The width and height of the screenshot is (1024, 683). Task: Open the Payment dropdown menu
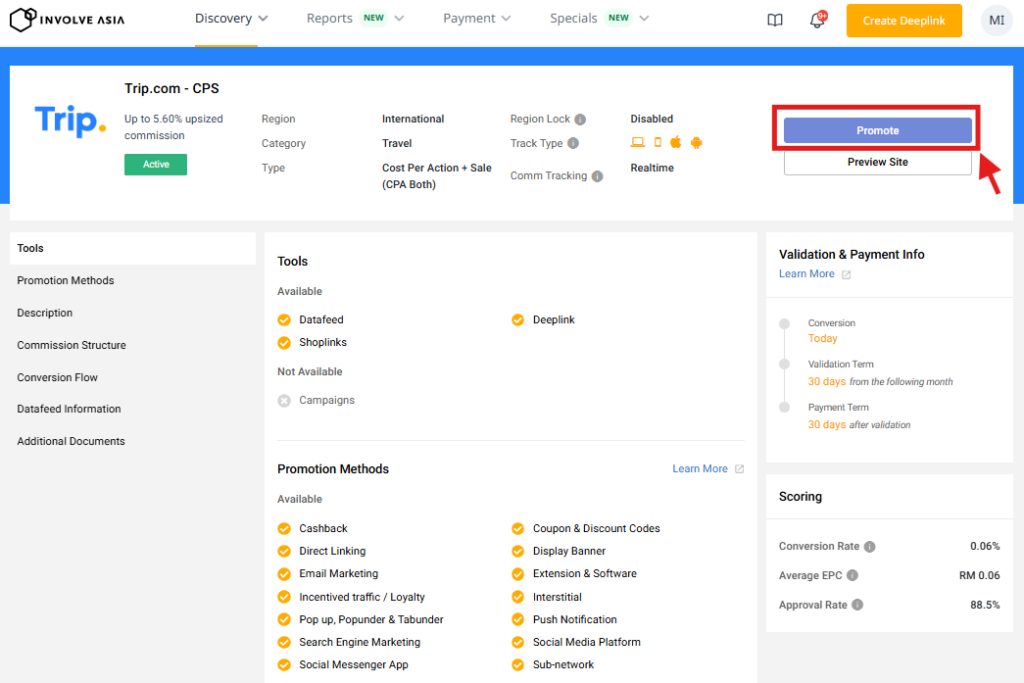pyautogui.click(x=477, y=19)
